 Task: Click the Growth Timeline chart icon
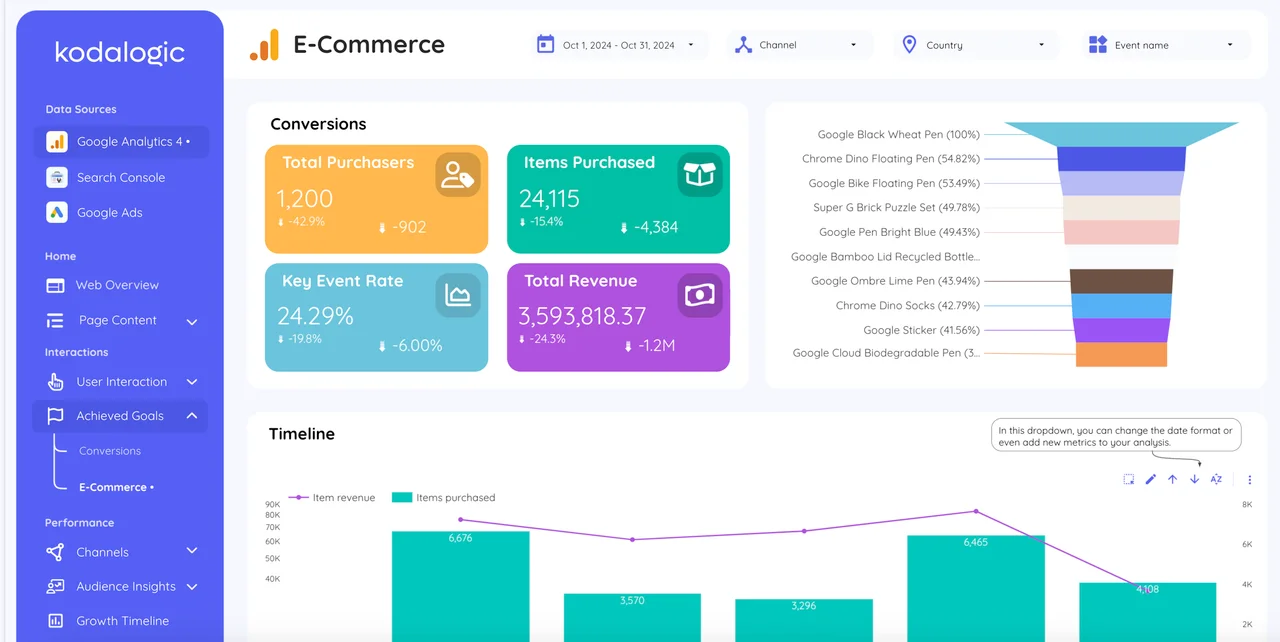[56, 621]
